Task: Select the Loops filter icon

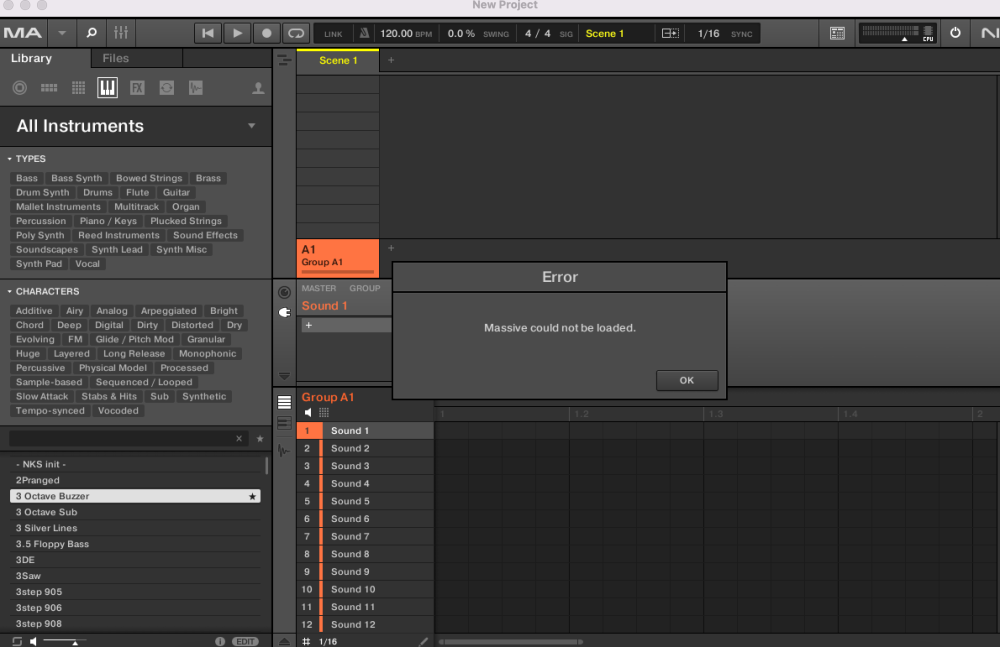Action: (166, 88)
